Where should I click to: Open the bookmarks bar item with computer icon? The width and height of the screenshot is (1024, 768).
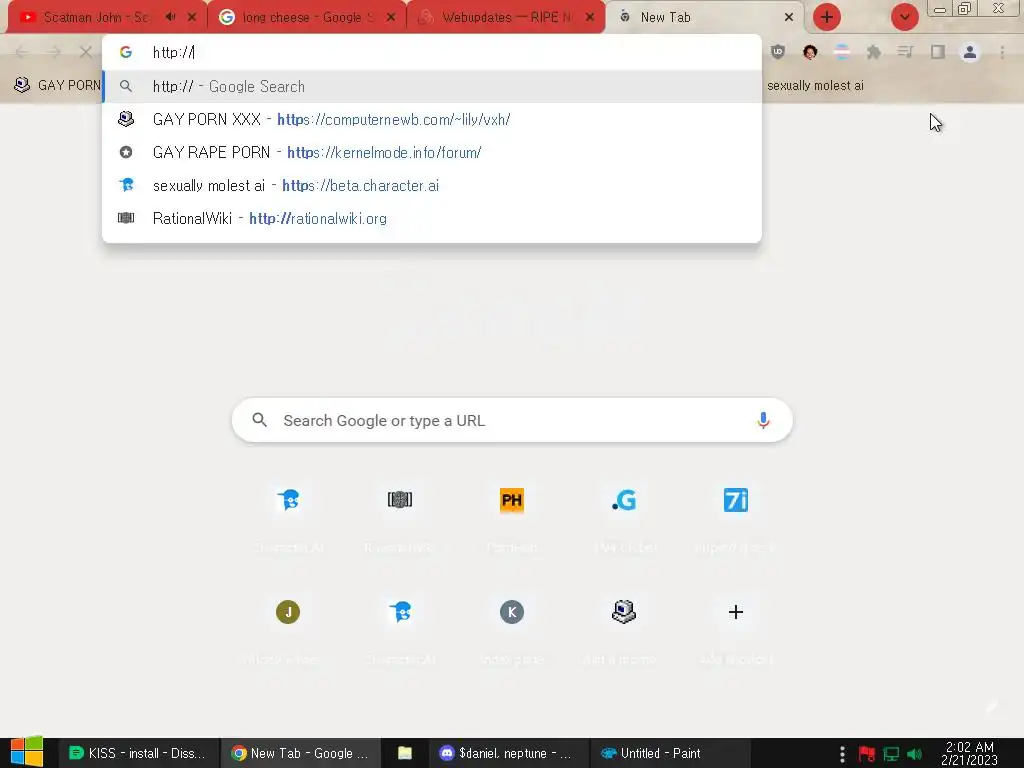coord(57,86)
